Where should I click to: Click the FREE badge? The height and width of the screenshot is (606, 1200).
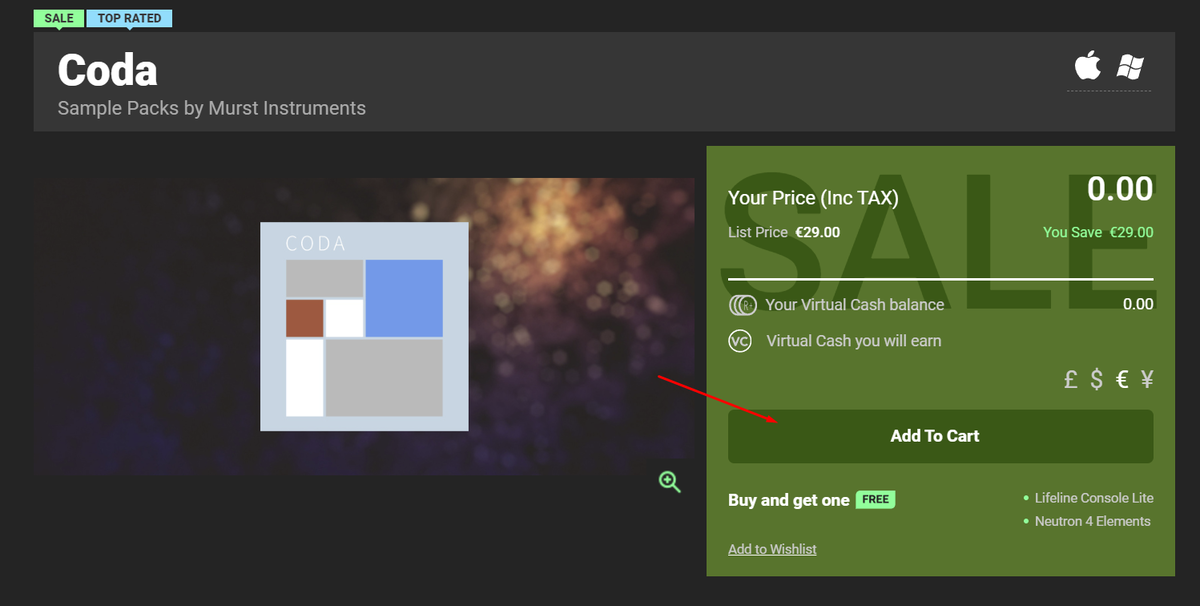(875, 499)
